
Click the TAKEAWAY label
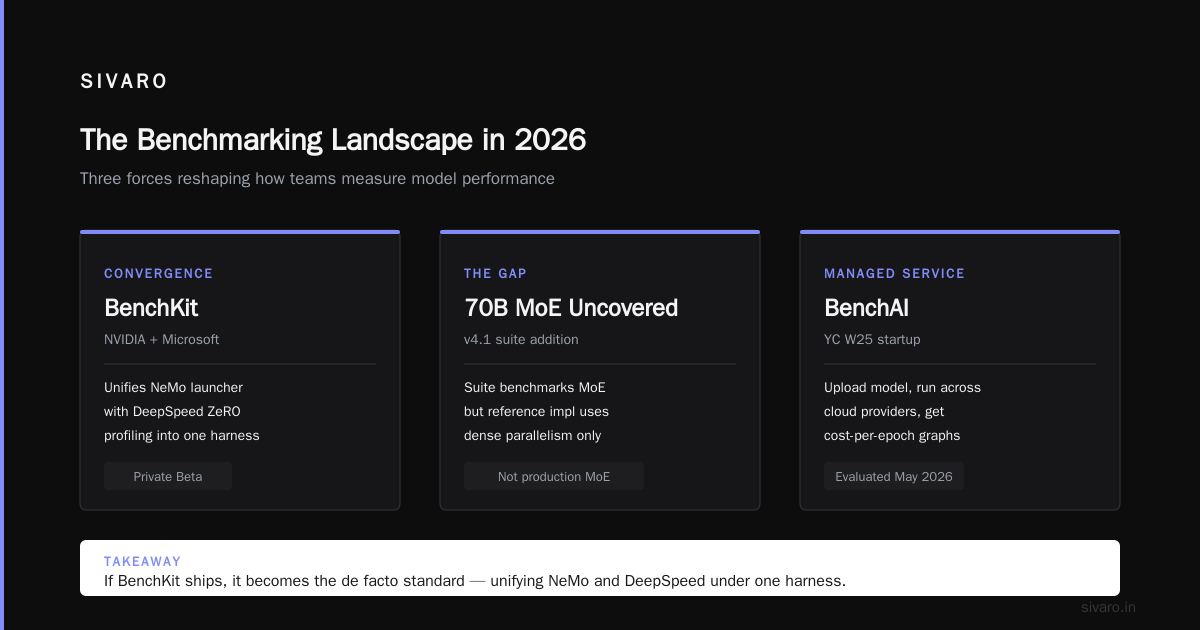point(142,562)
